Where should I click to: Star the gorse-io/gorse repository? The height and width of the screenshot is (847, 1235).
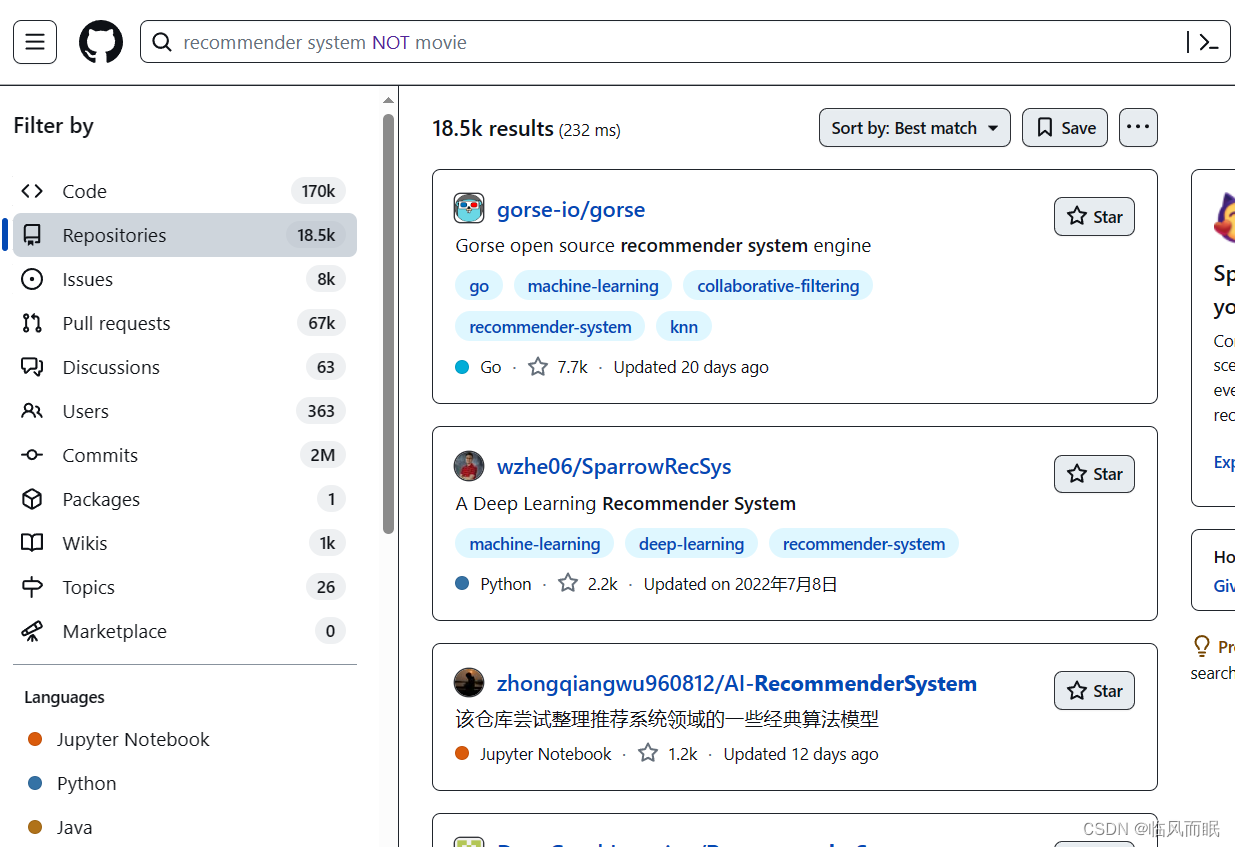coord(1094,217)
